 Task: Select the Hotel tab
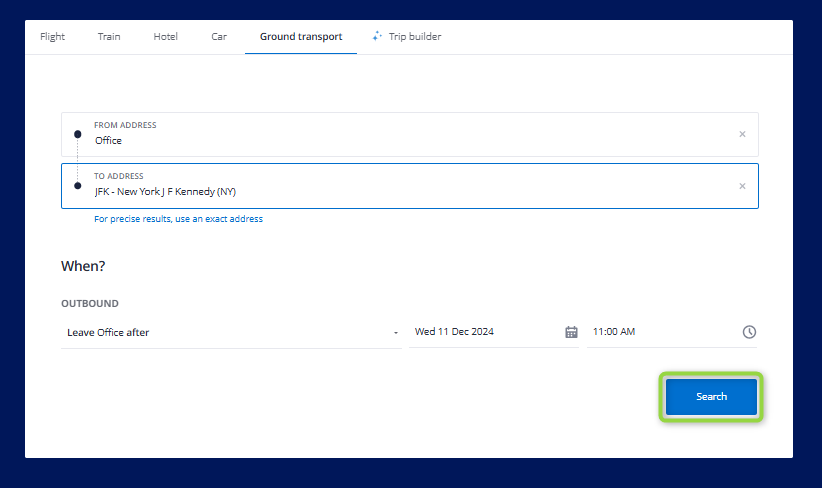click(x=166, y=37)
